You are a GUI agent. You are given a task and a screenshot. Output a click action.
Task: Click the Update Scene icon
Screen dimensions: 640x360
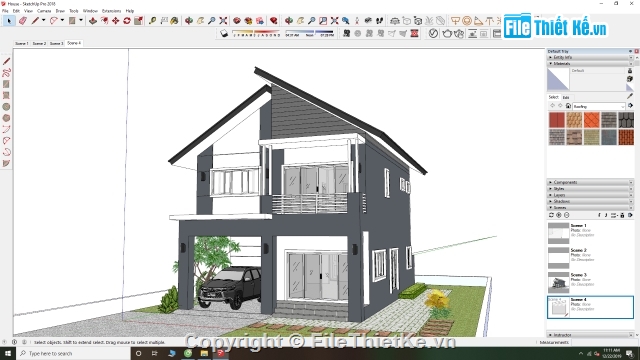click(551, 215)
